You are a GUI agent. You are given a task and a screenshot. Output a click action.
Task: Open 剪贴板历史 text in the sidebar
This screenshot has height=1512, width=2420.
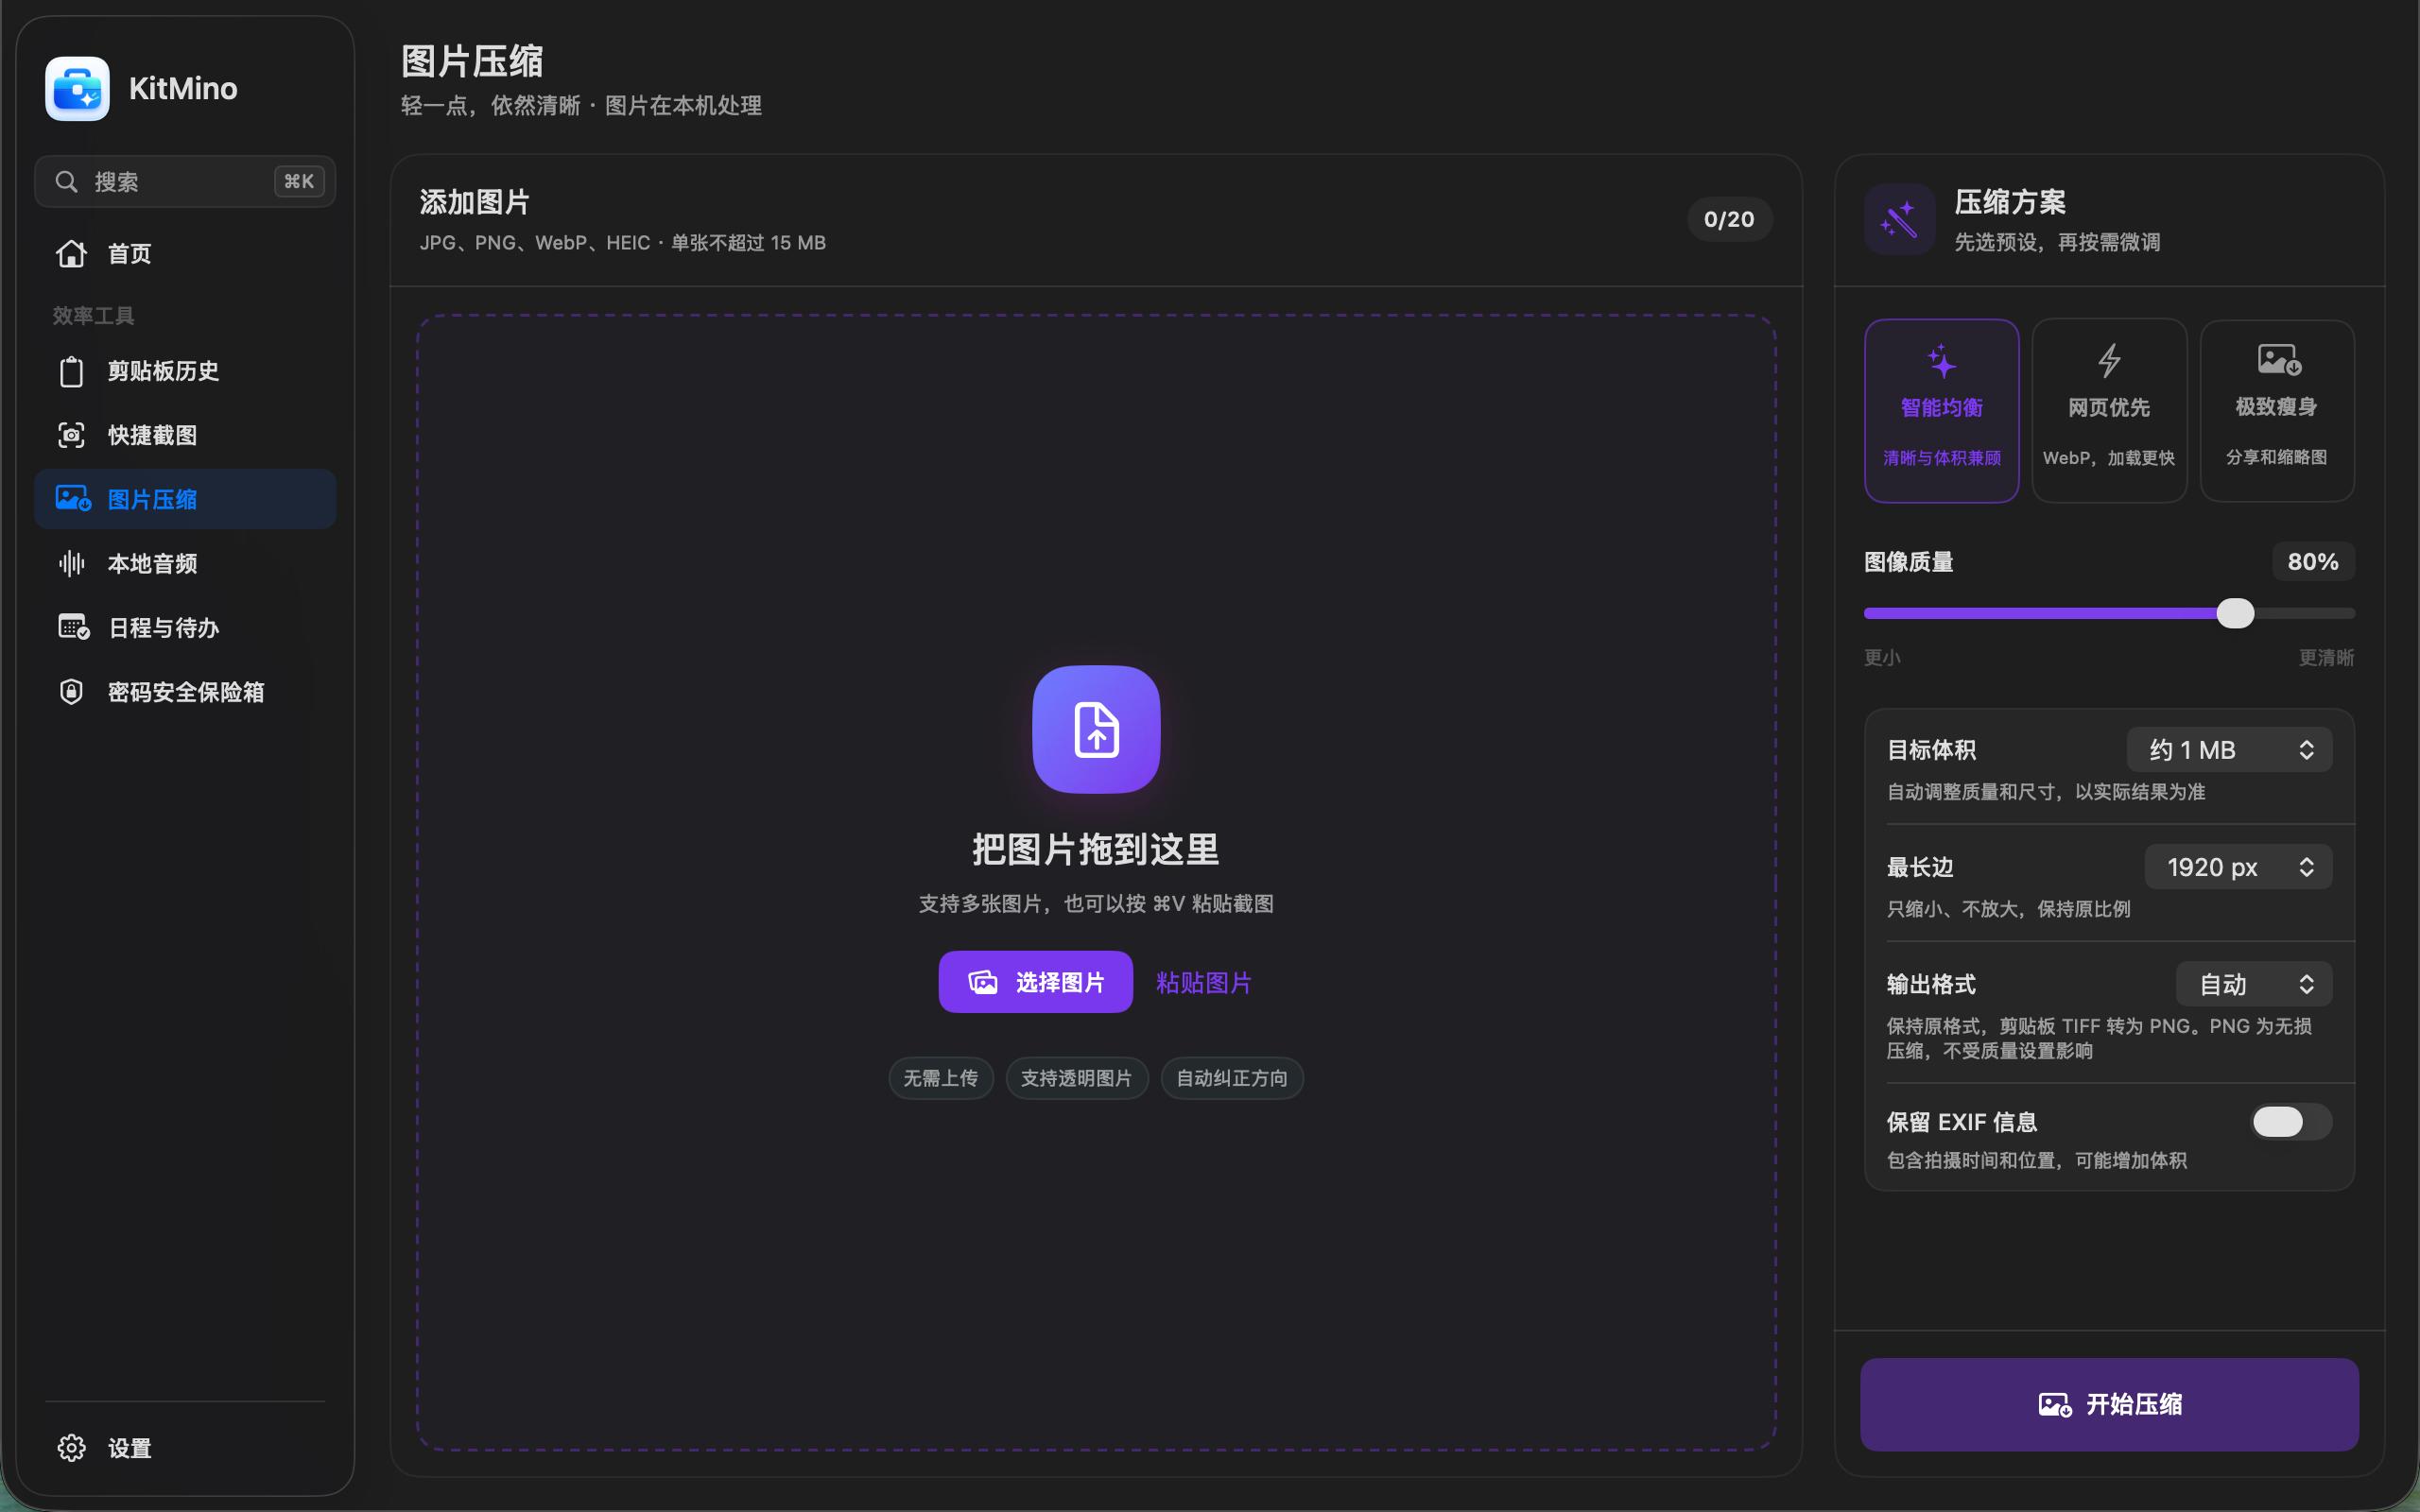coord(163,371)
